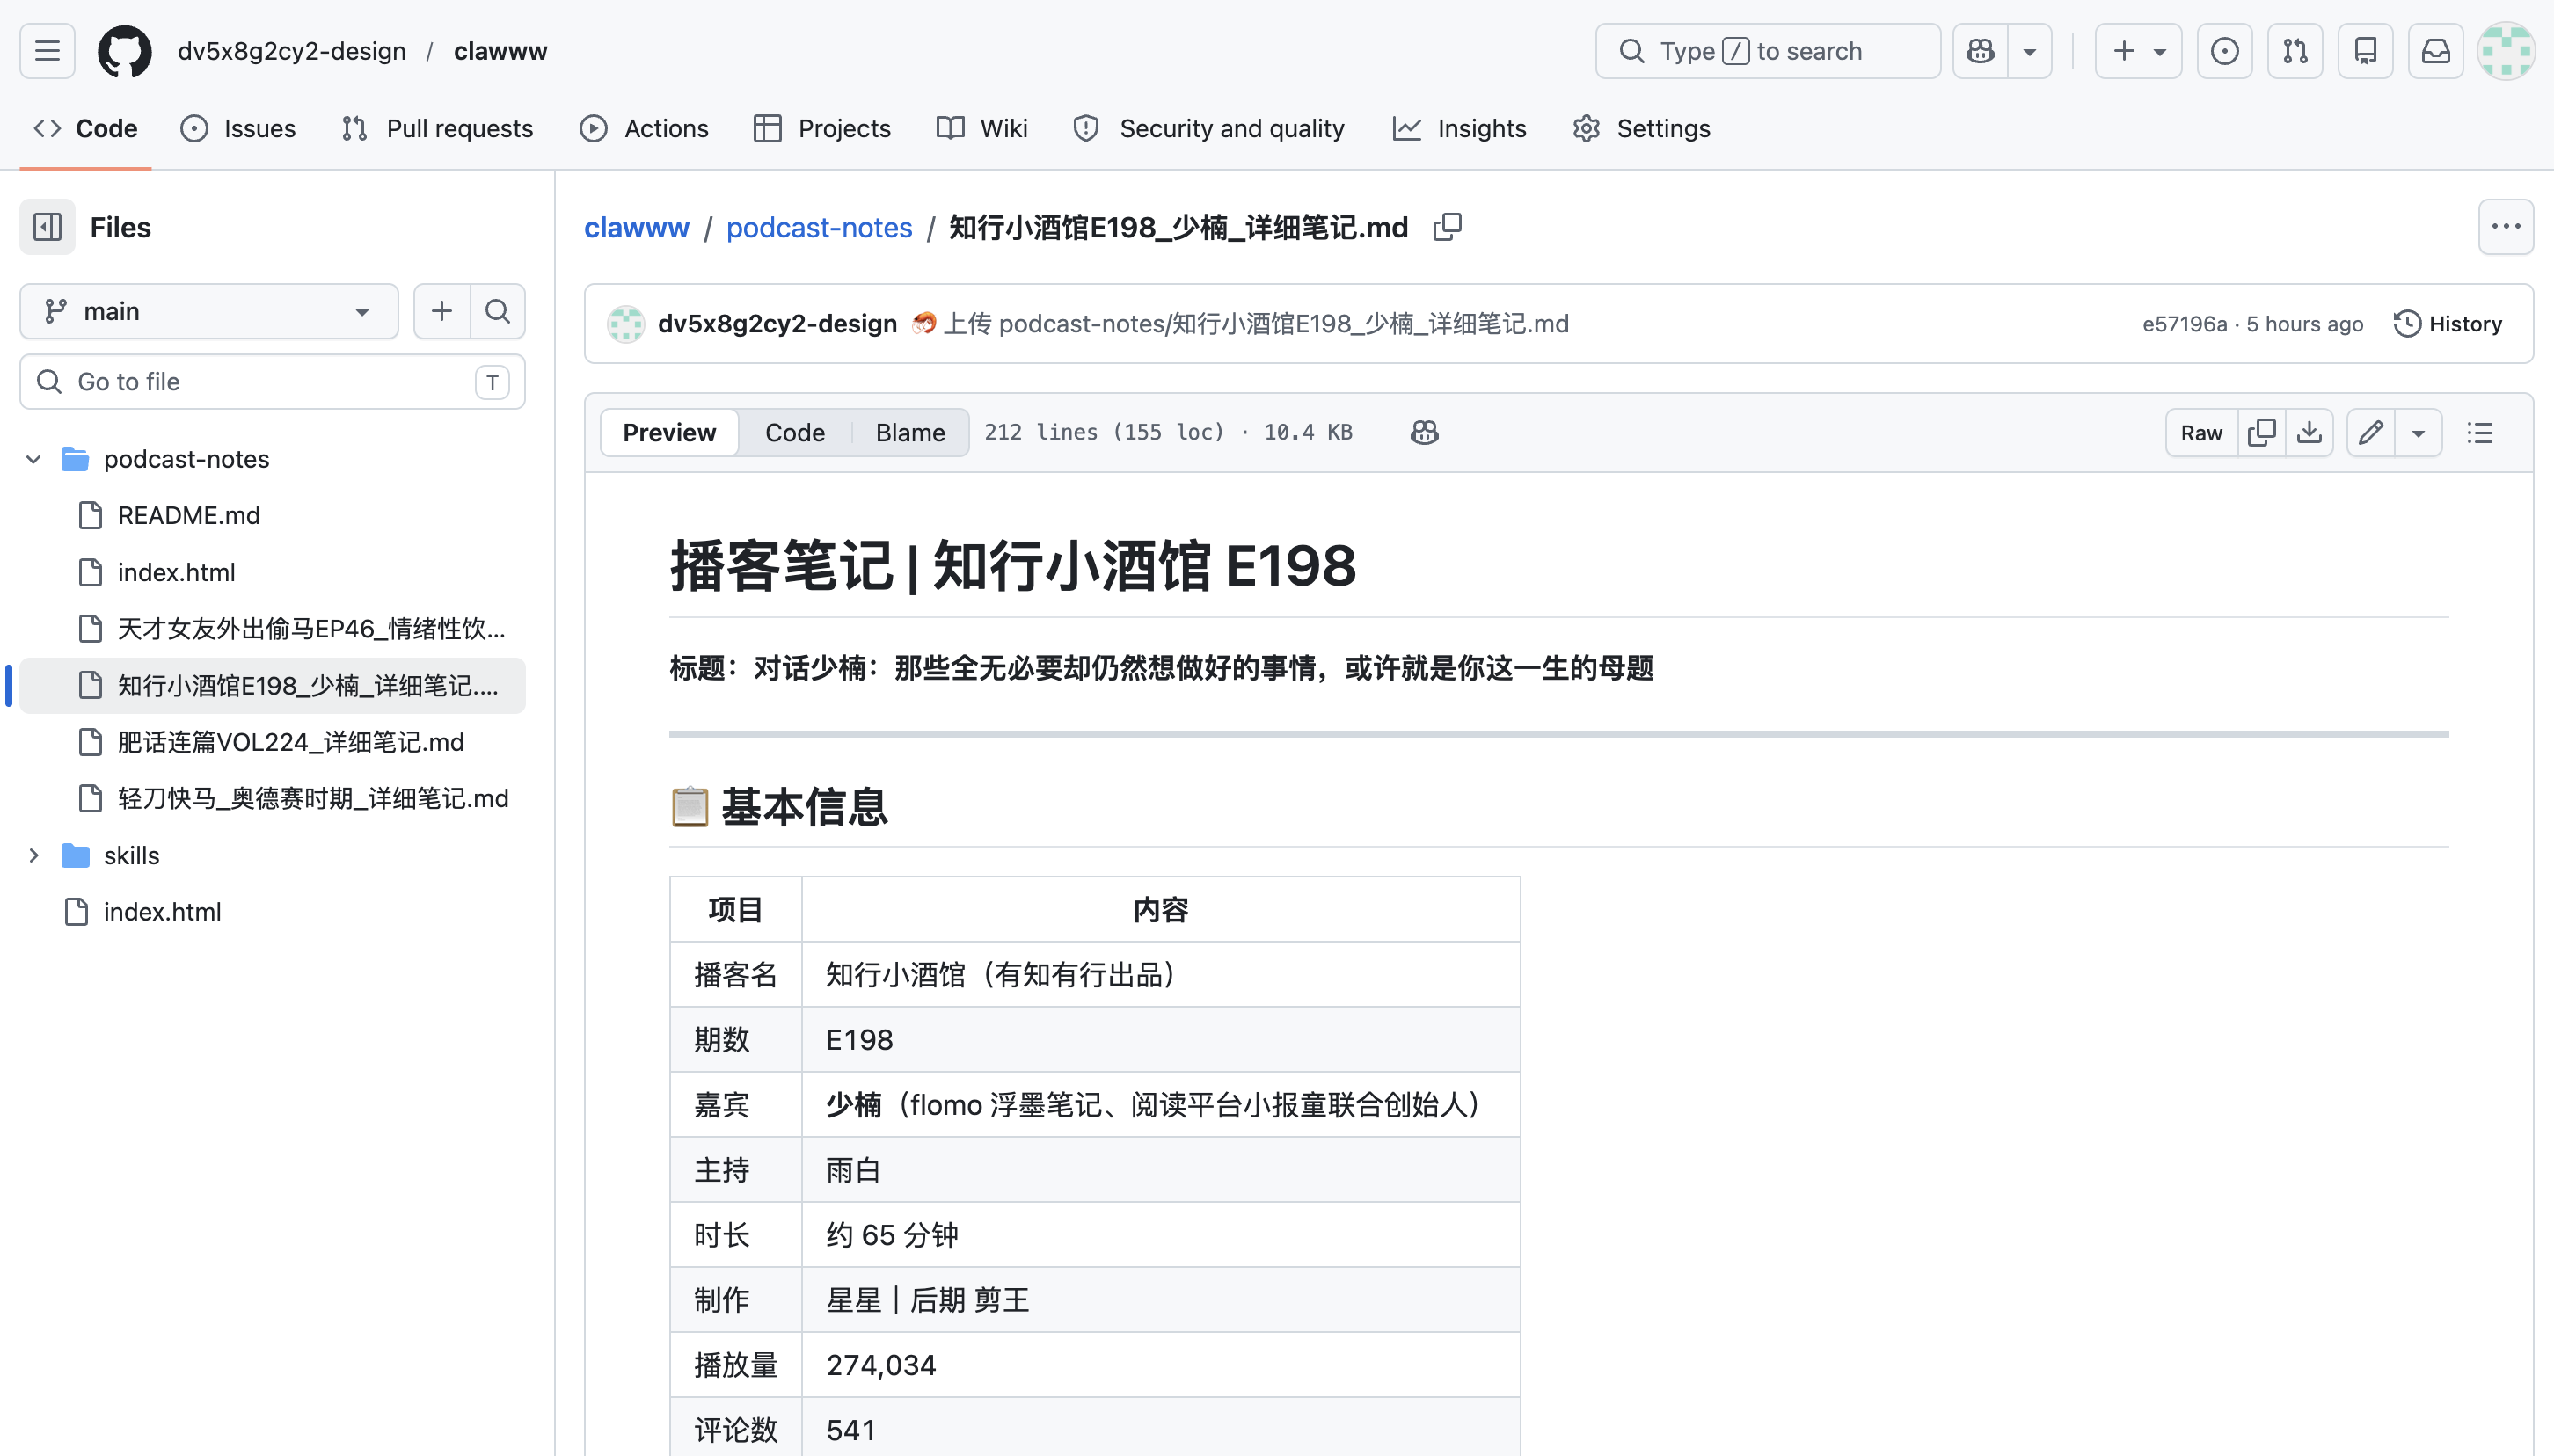
Task: Download the raw file
Action: point(2309,432)
